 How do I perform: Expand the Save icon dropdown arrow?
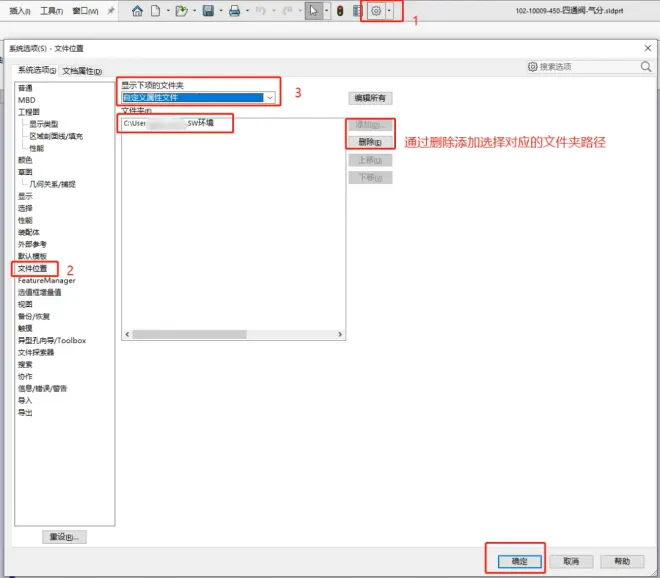click(219, 11)
